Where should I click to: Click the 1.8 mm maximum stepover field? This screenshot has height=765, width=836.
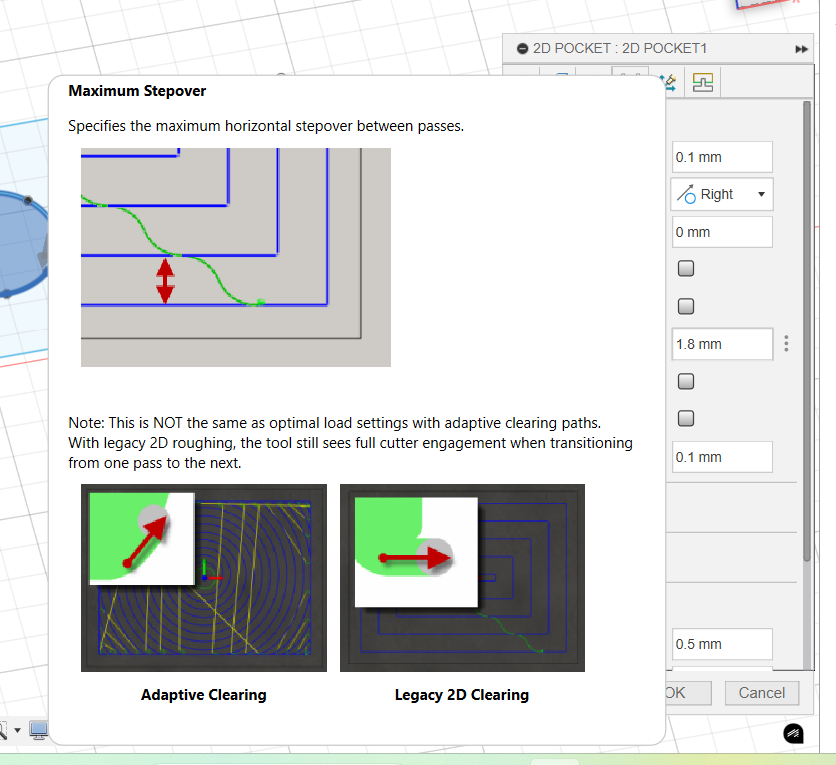(x=722, y=344)
